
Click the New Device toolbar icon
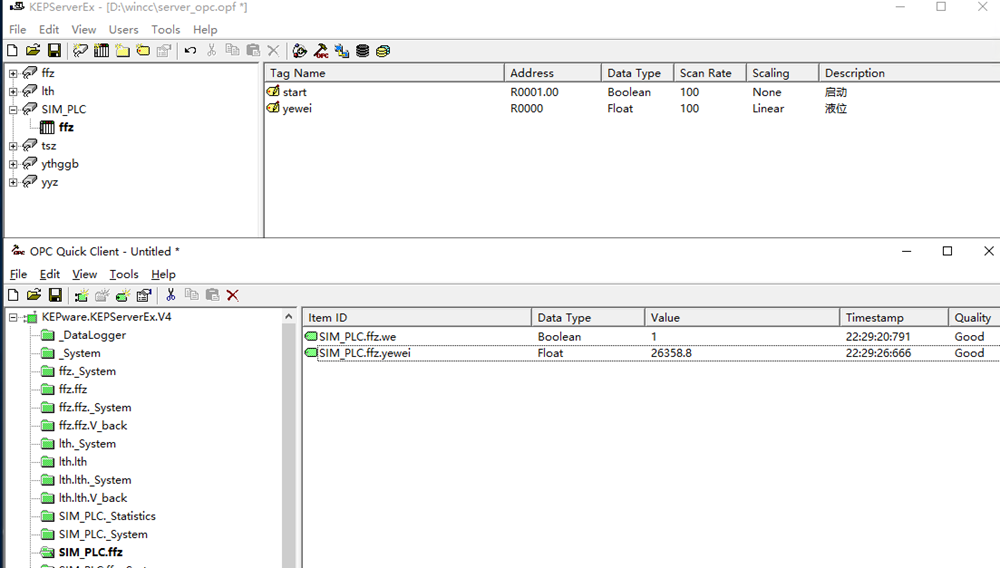point(101,50)
